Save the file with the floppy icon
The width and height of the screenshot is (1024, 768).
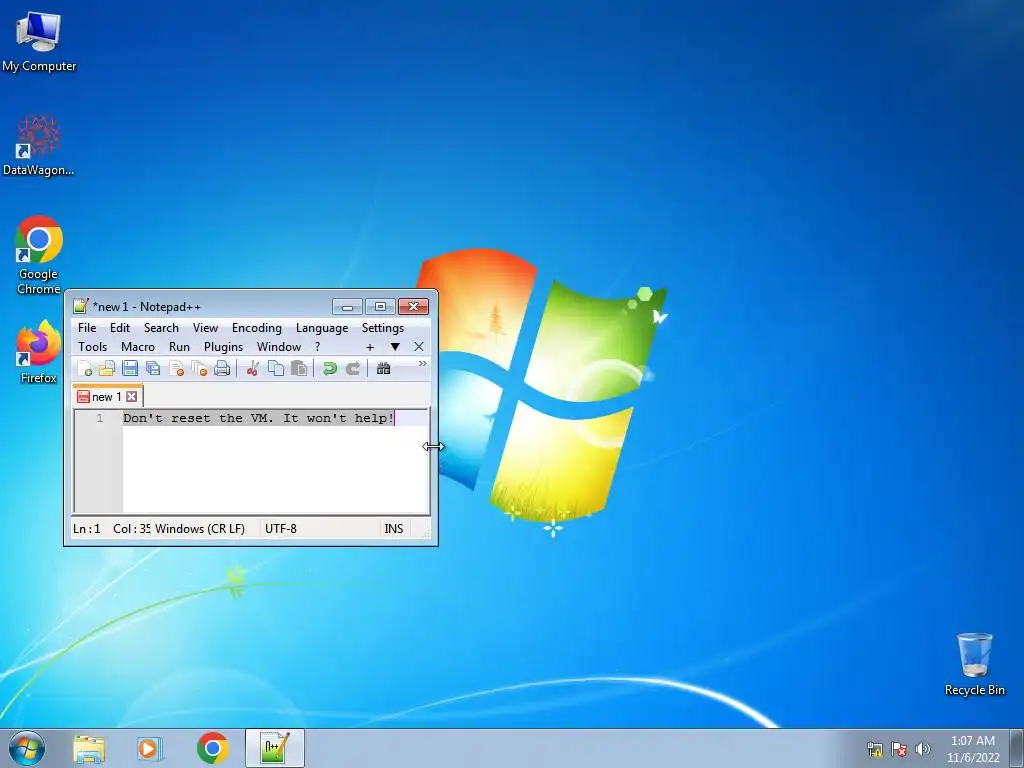(130, 368)
